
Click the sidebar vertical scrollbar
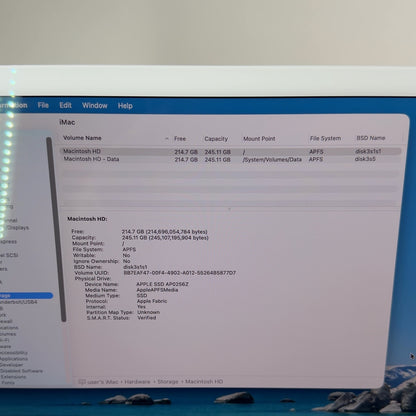click(55, 230)
